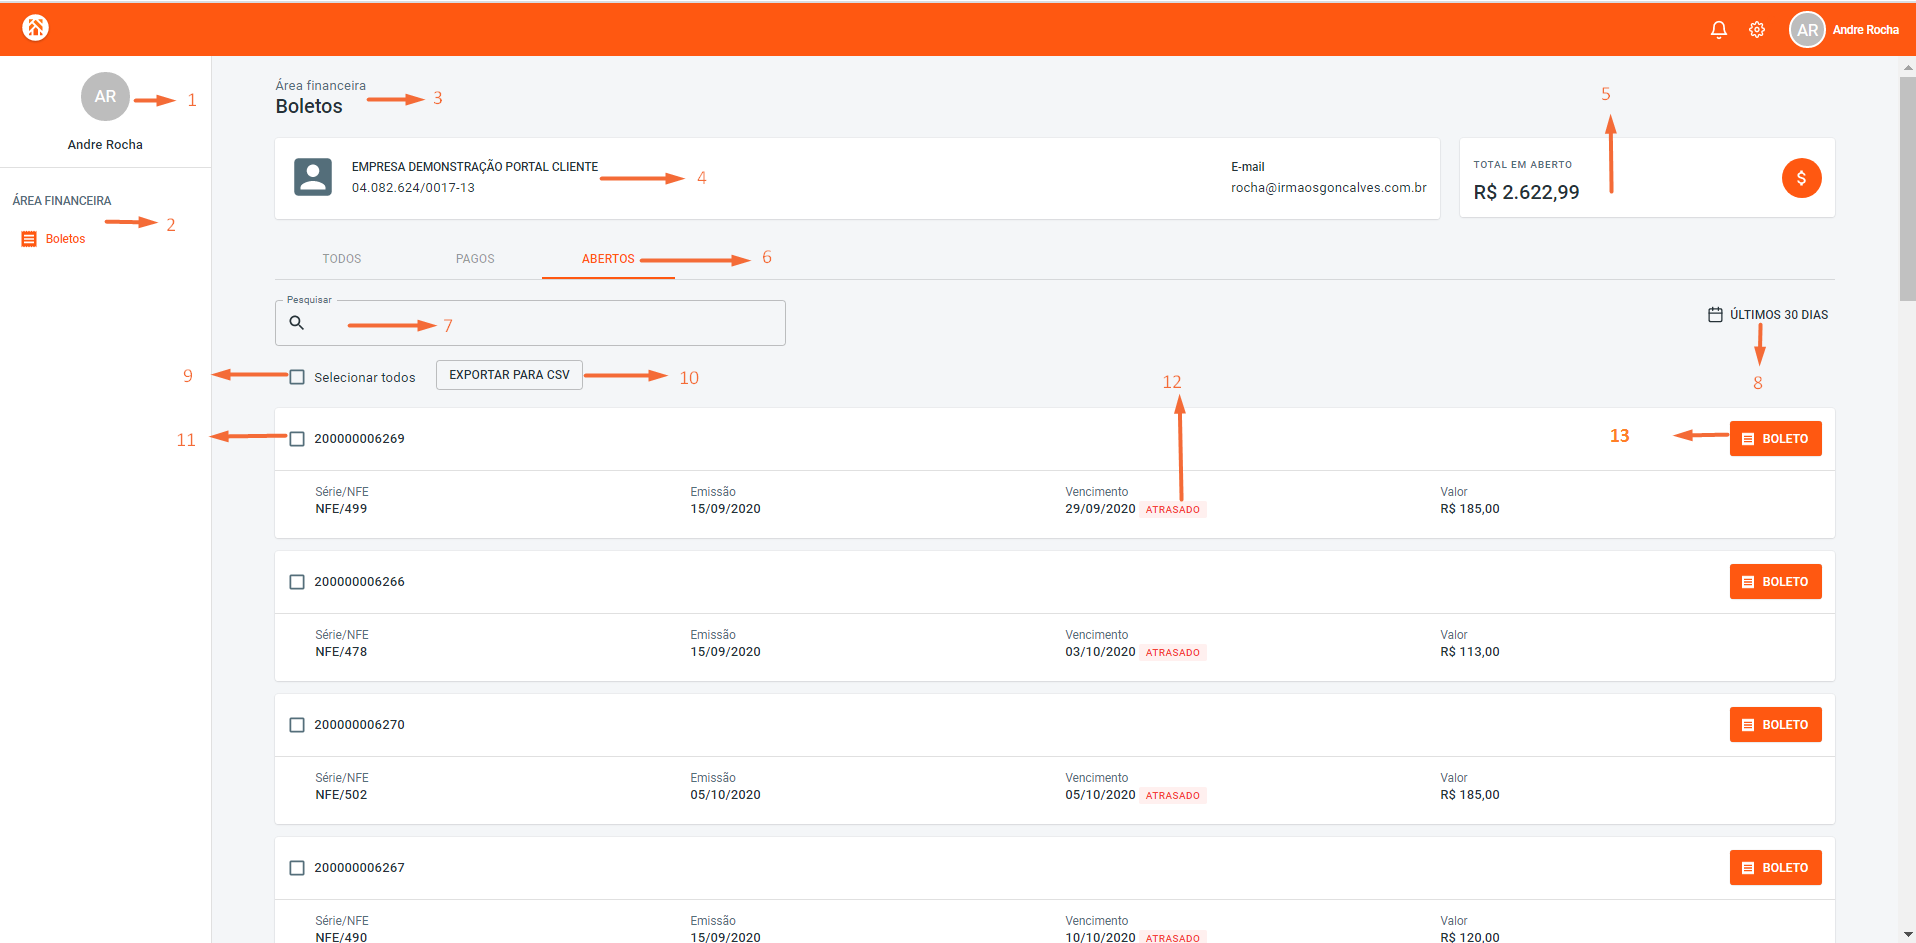Click the Pesquisar search field
The width and height of the screenshot is (1916, 943).
coord(530,323)
